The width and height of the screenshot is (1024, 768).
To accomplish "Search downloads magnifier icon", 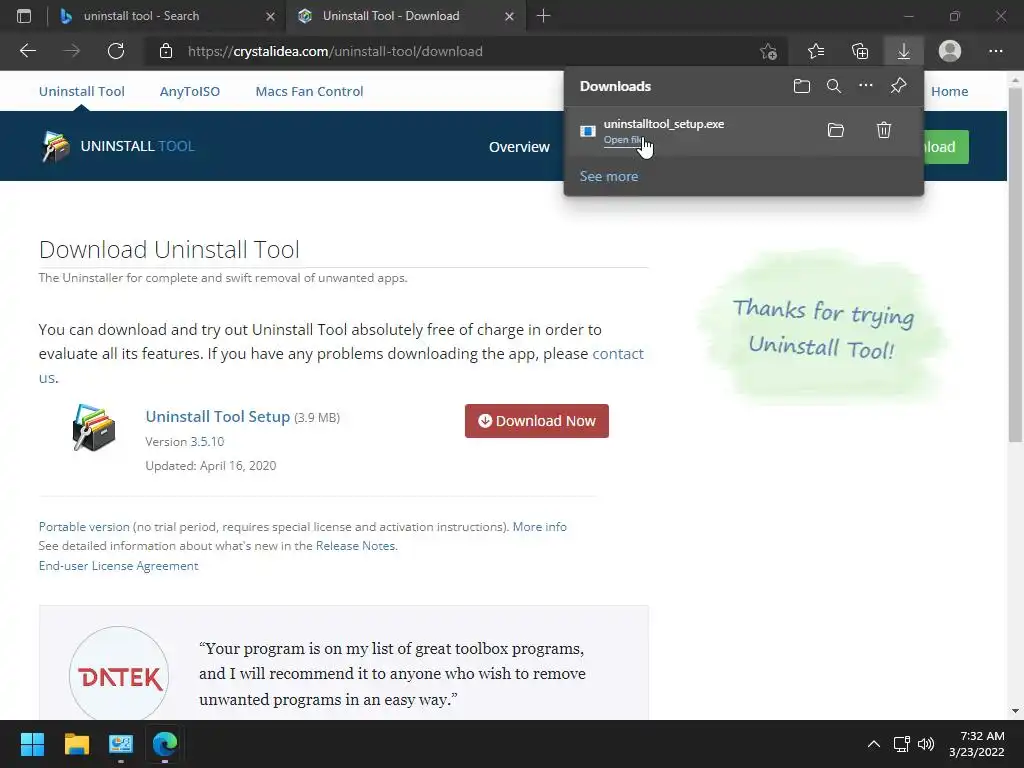I will pyautogui.click(x=834, y=86).
